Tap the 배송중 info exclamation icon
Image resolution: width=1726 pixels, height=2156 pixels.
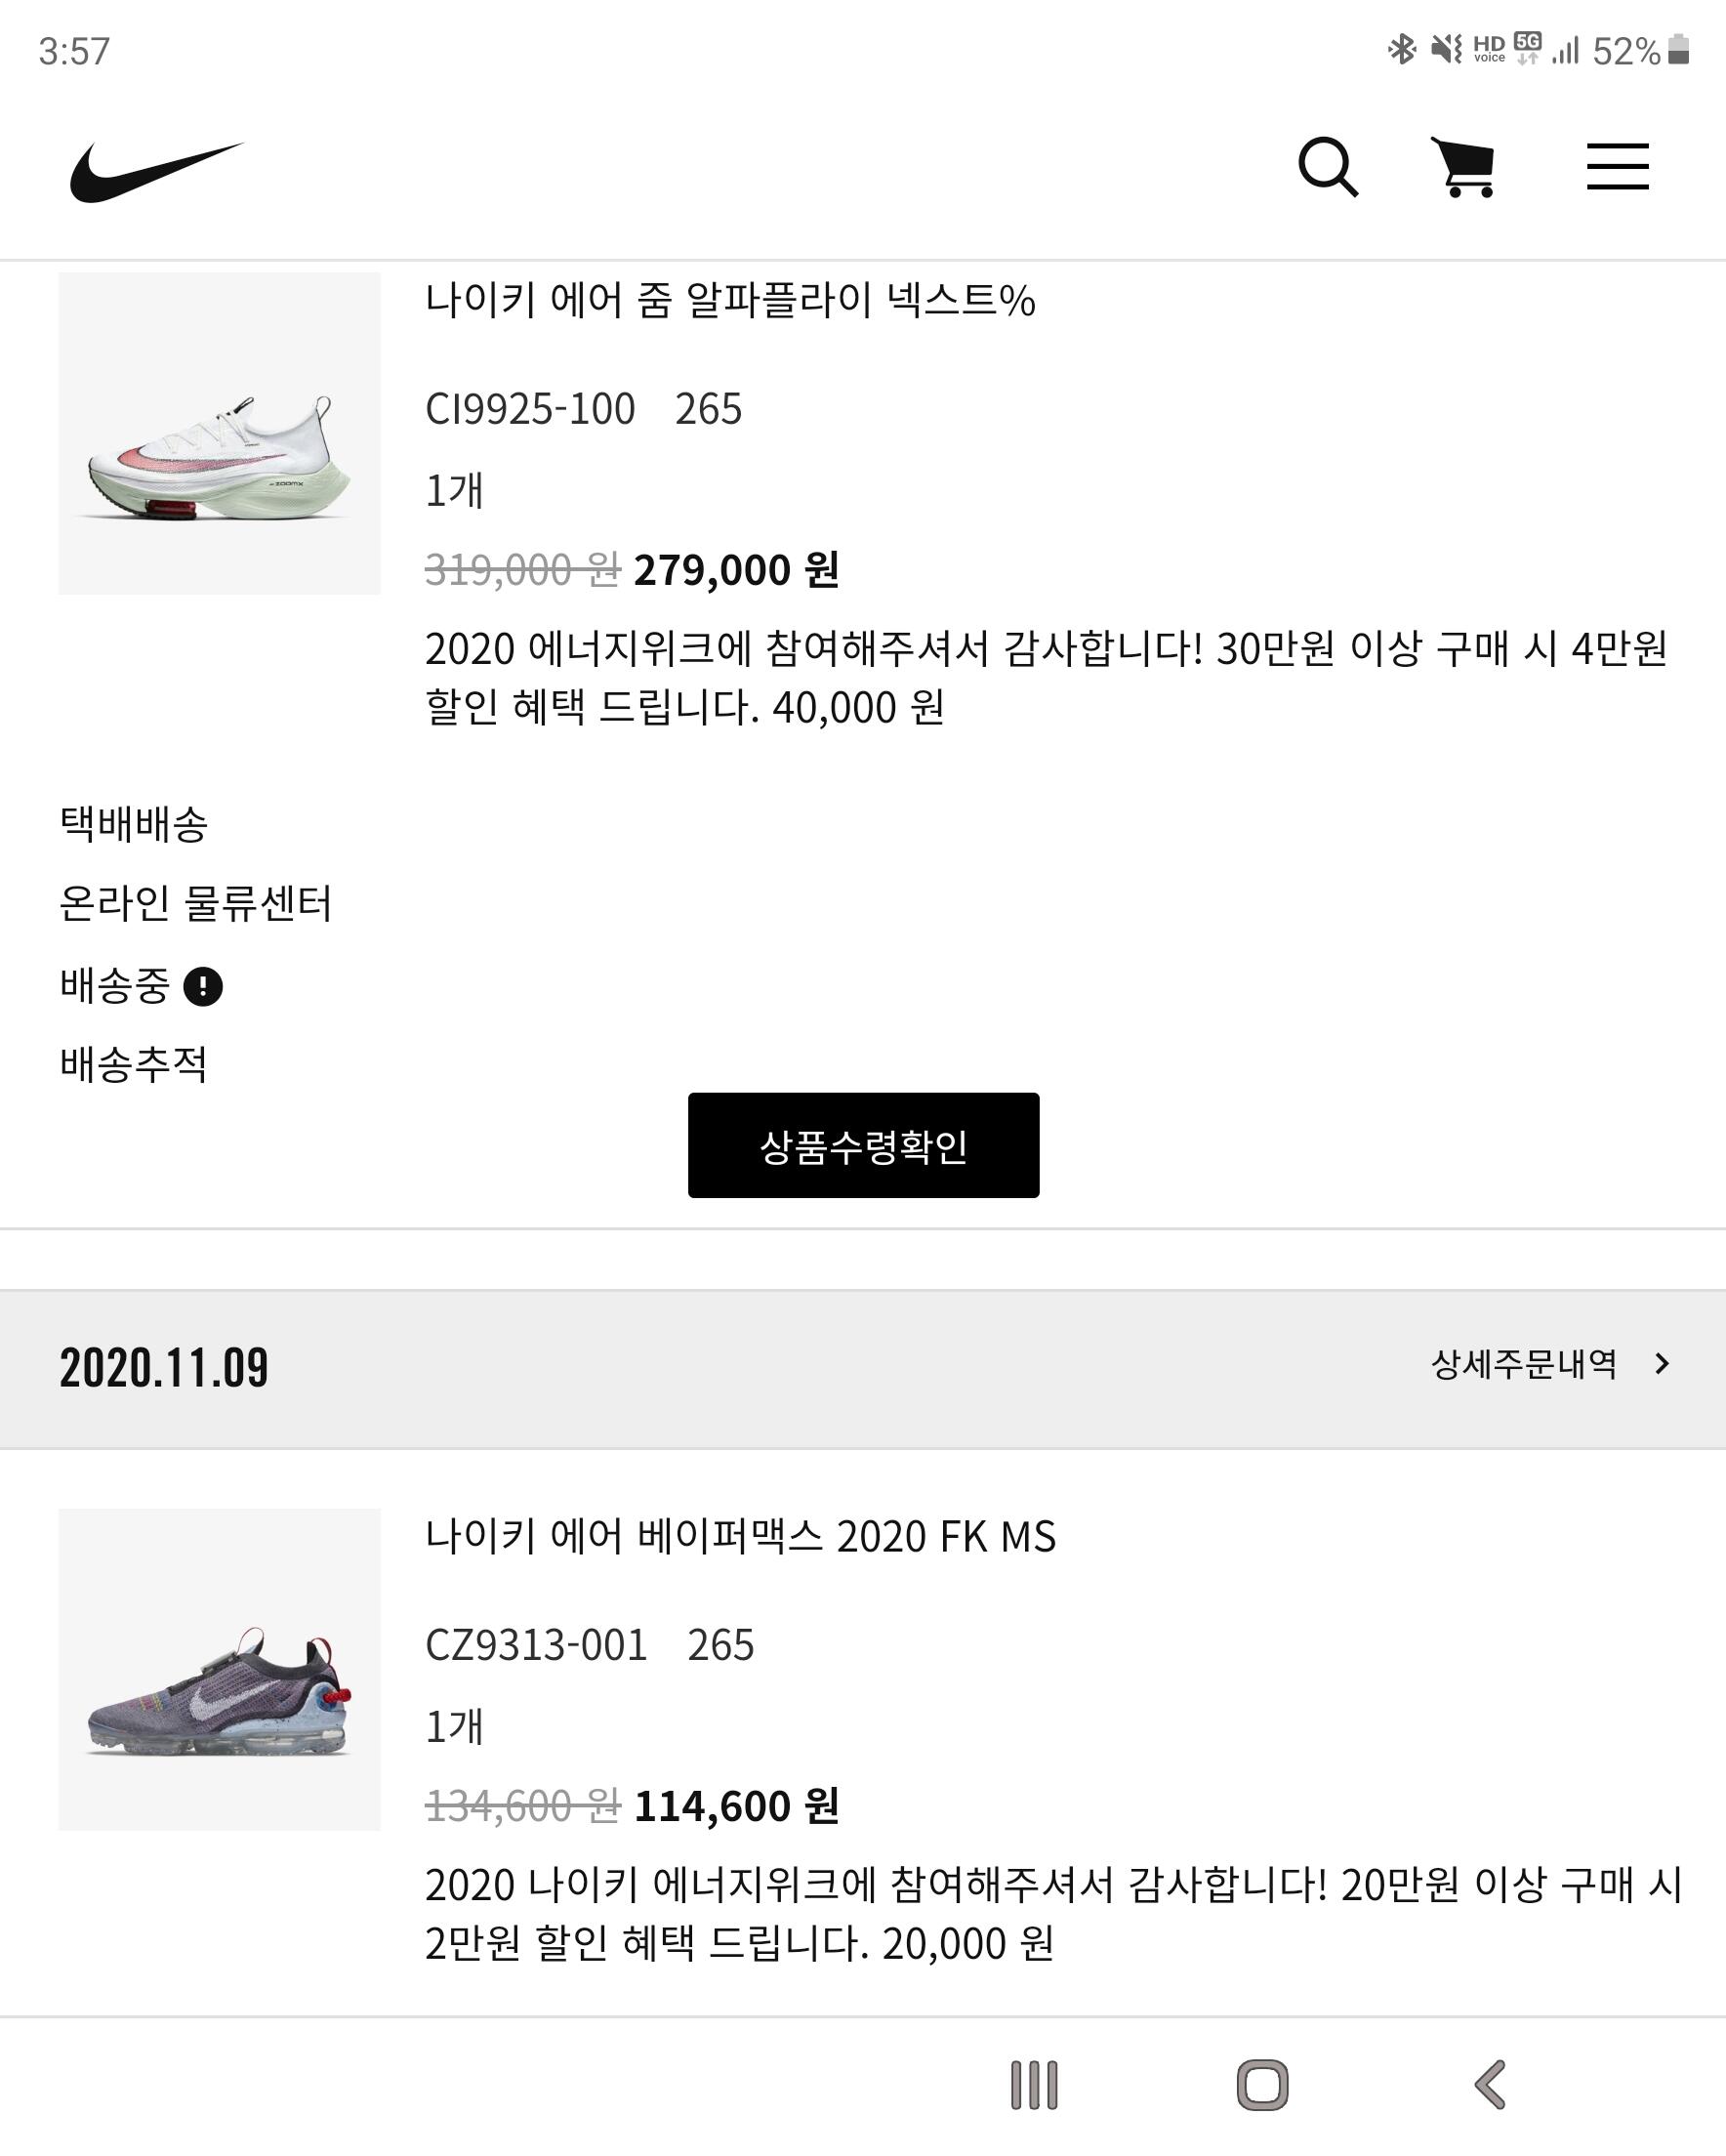(x=203, y=987)
